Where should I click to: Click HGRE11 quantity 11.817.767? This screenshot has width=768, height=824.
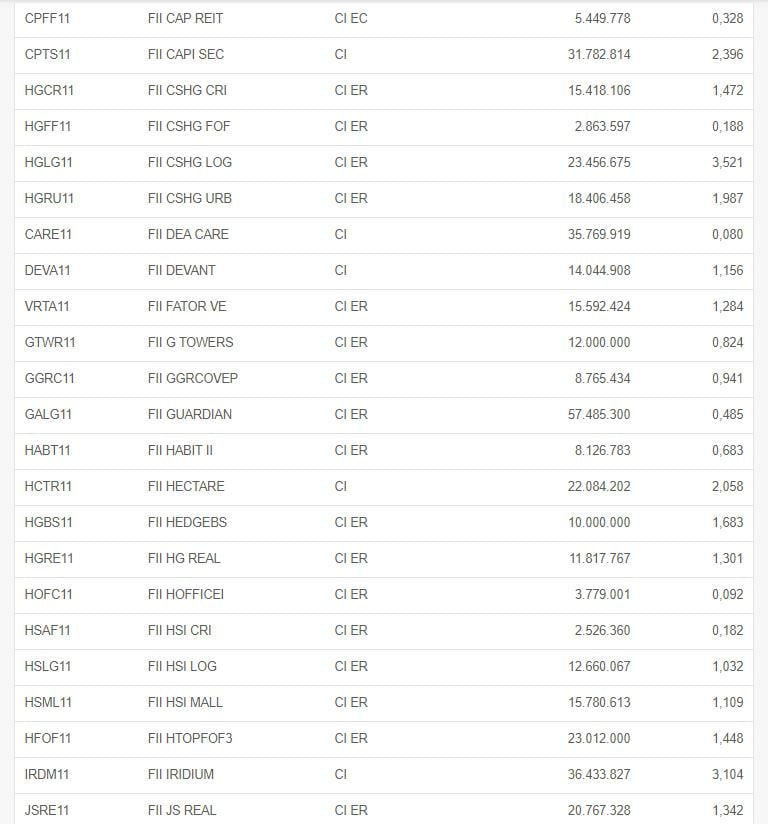coord(599,559)
